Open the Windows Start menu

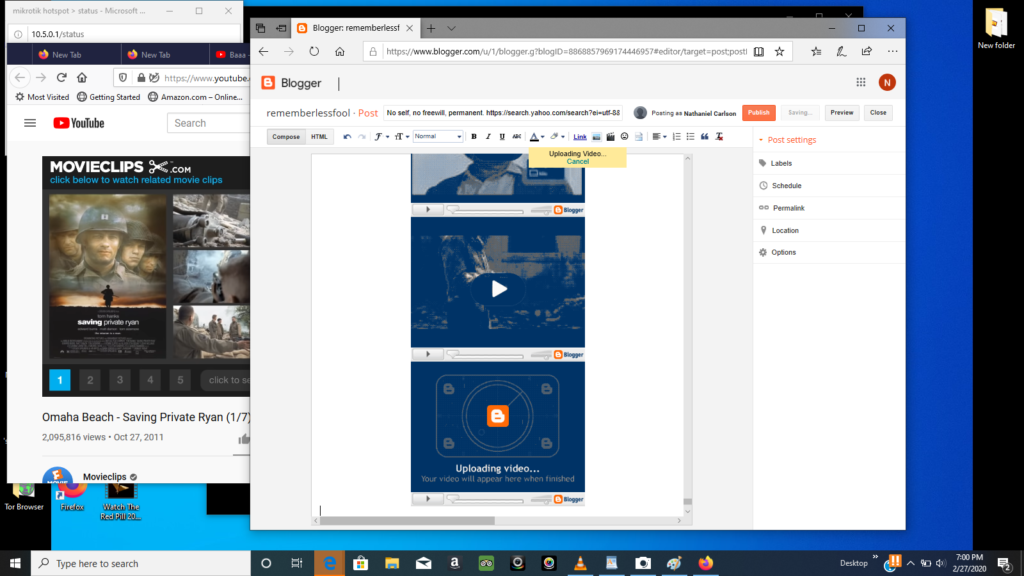click(15, 563)
